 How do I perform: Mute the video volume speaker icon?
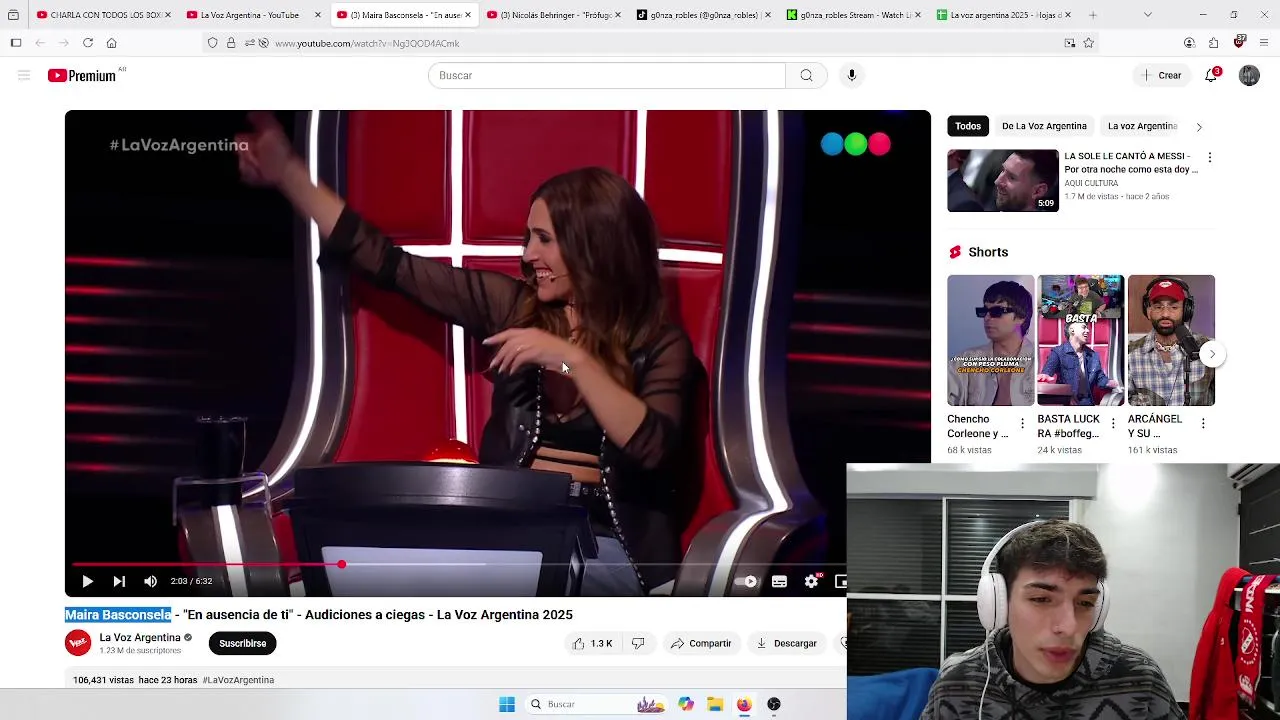150,581
